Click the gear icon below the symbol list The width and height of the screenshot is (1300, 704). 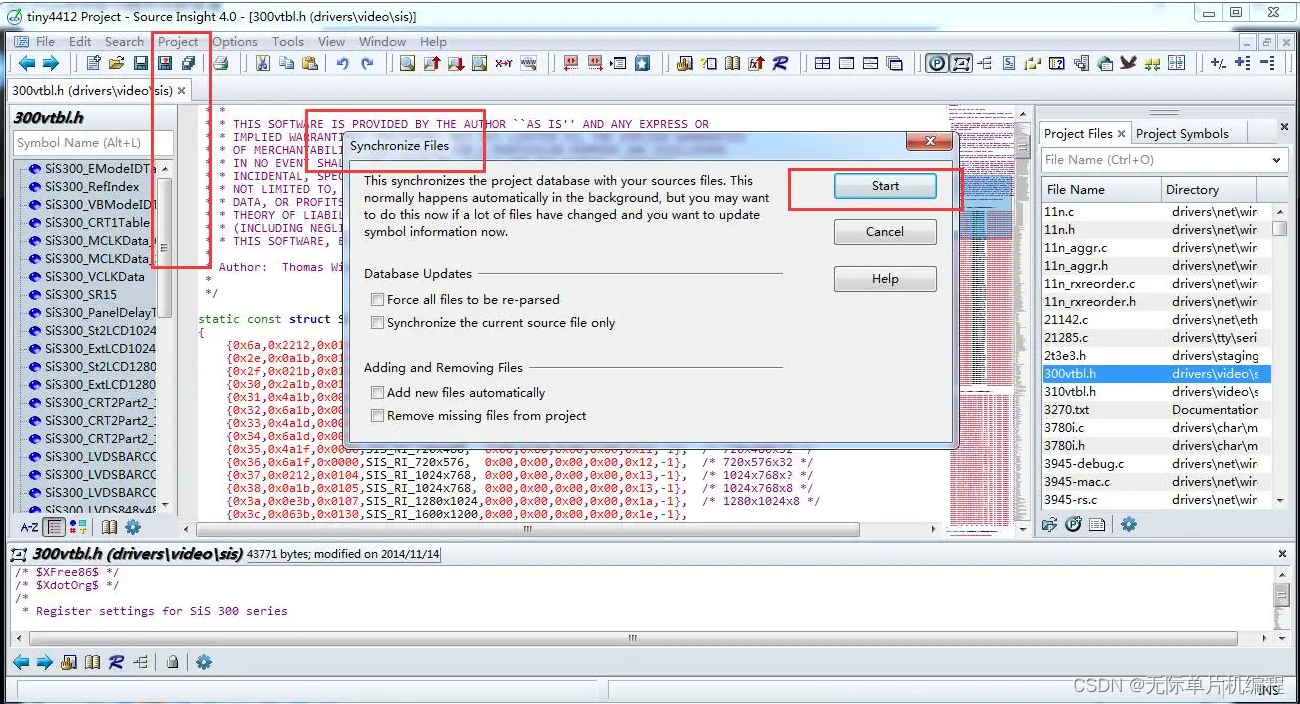[133, 527]
